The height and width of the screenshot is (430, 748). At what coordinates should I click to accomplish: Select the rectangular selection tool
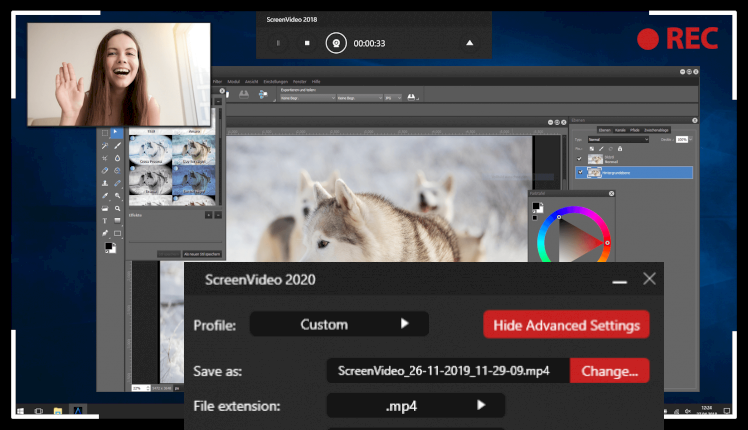[x=105, y=133]
